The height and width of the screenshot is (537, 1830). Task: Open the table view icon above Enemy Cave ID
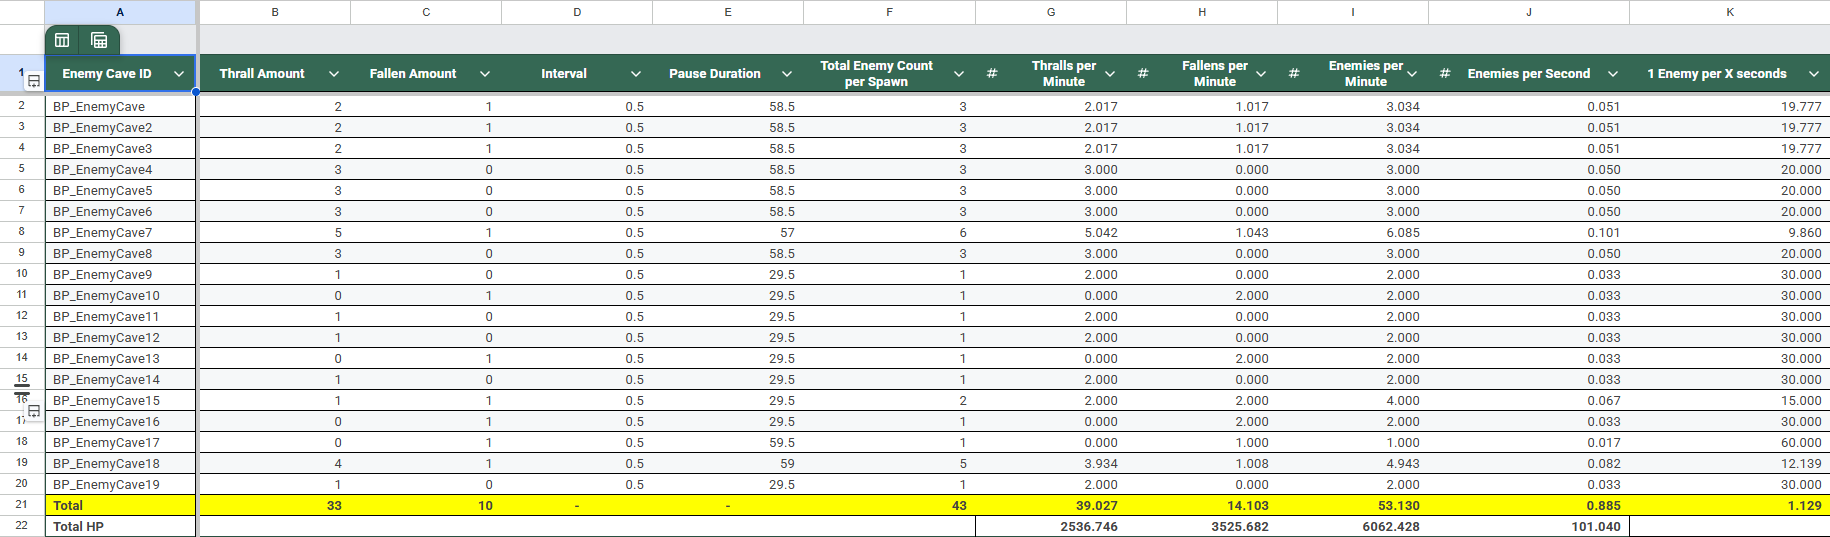coord(62,40)
